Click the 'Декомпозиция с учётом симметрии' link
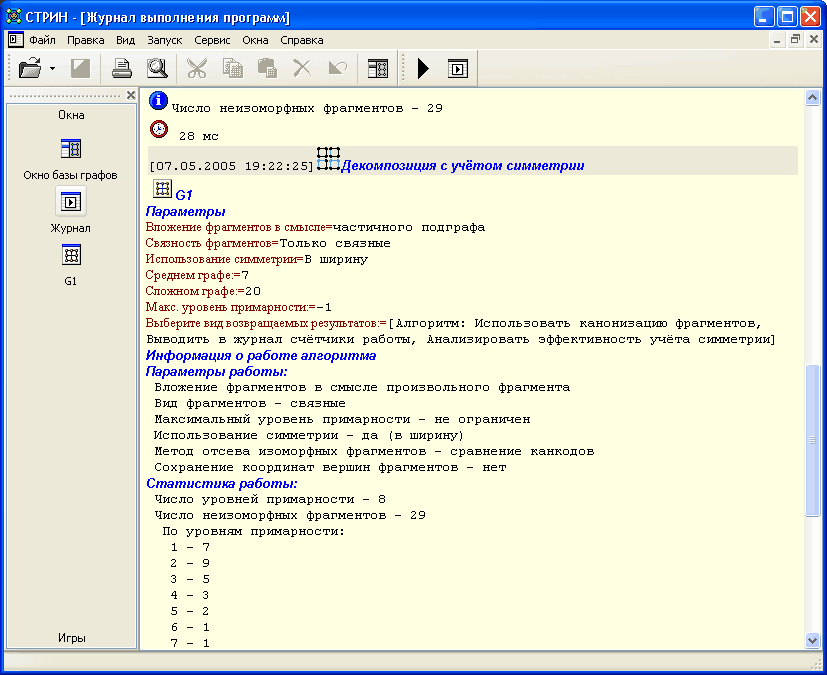This screenshot has height=675, width=827. click(463, 166)
